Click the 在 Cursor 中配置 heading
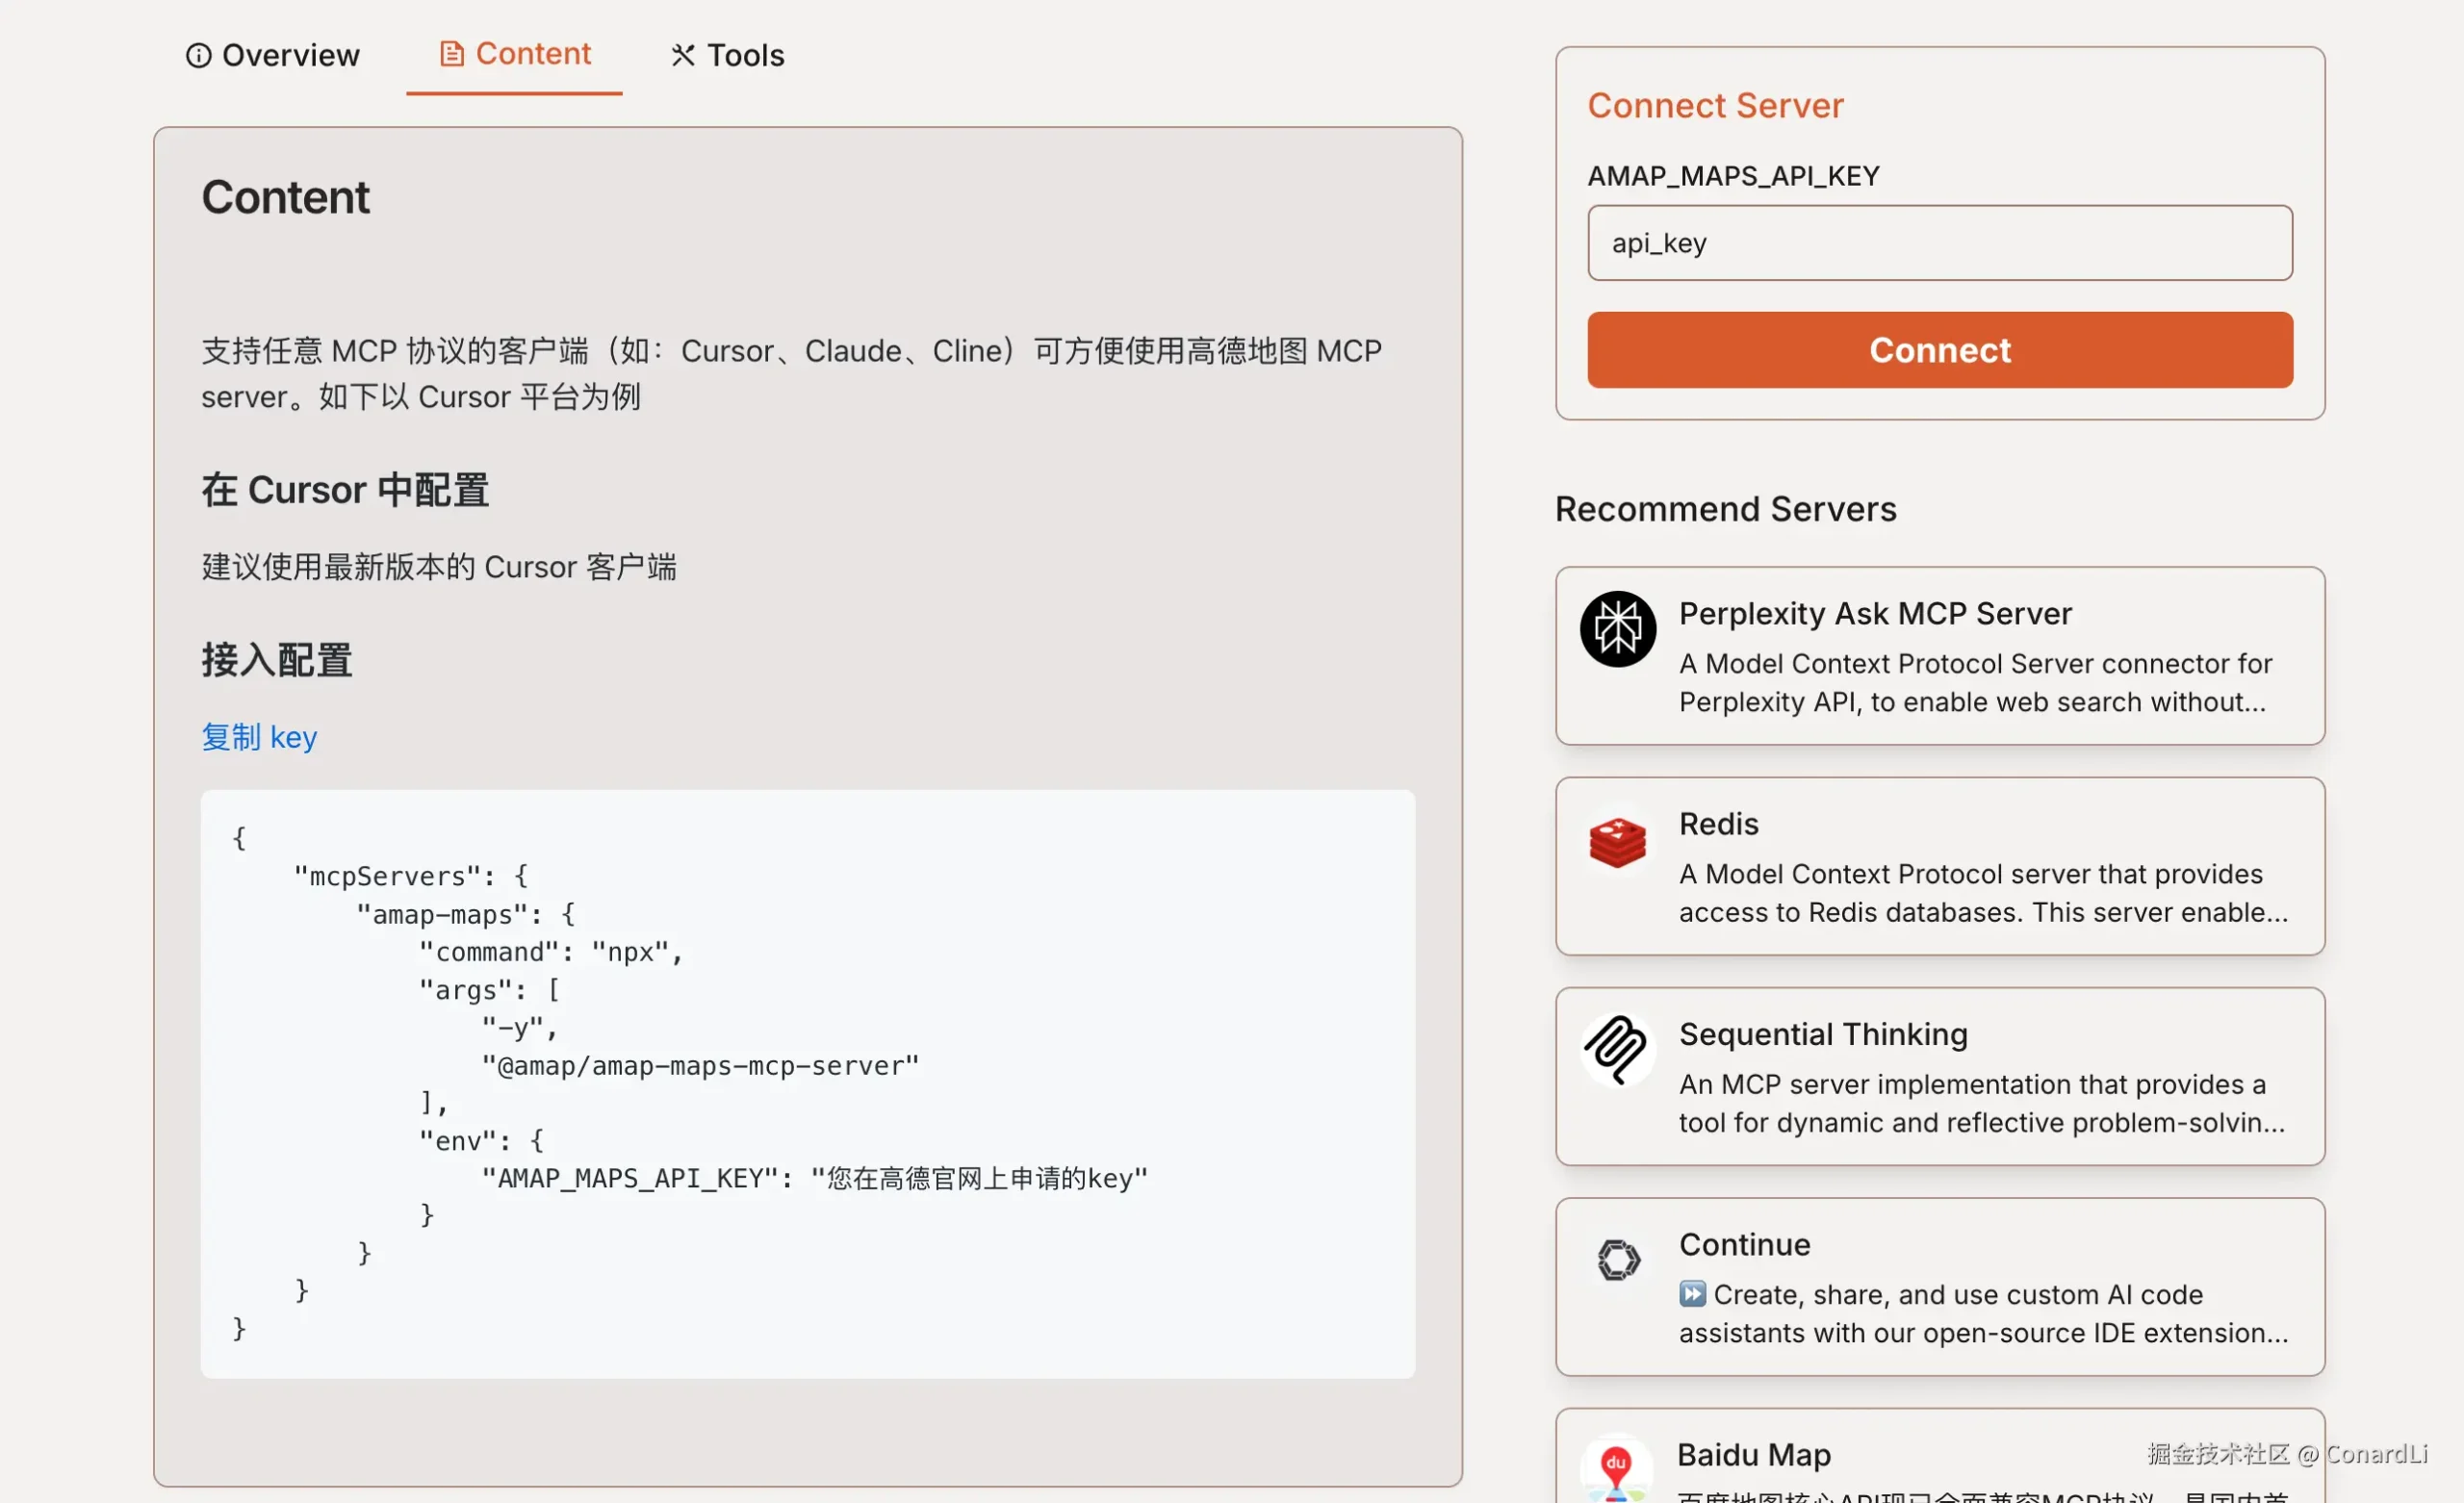The image size is (2464, 1503). pyautogui.click(x=345, y=490)
